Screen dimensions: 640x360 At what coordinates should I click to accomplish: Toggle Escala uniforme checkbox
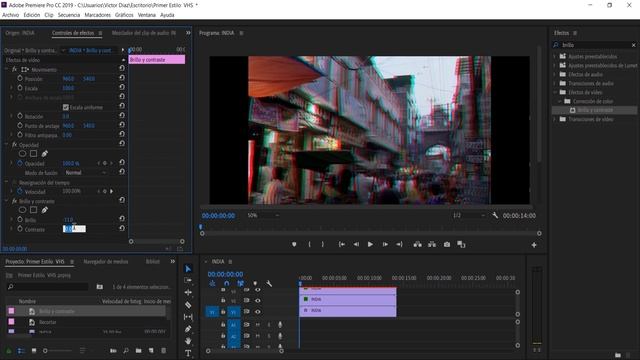[66, 107]
